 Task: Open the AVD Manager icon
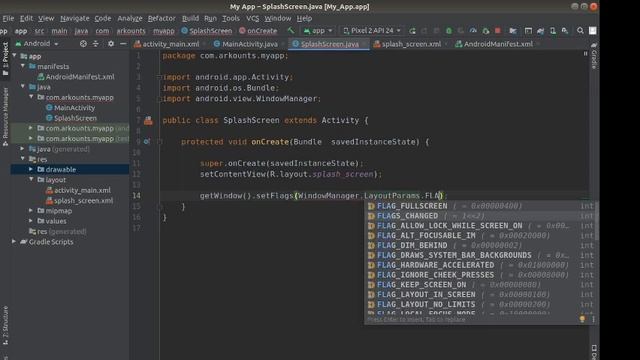click(553, 31)
